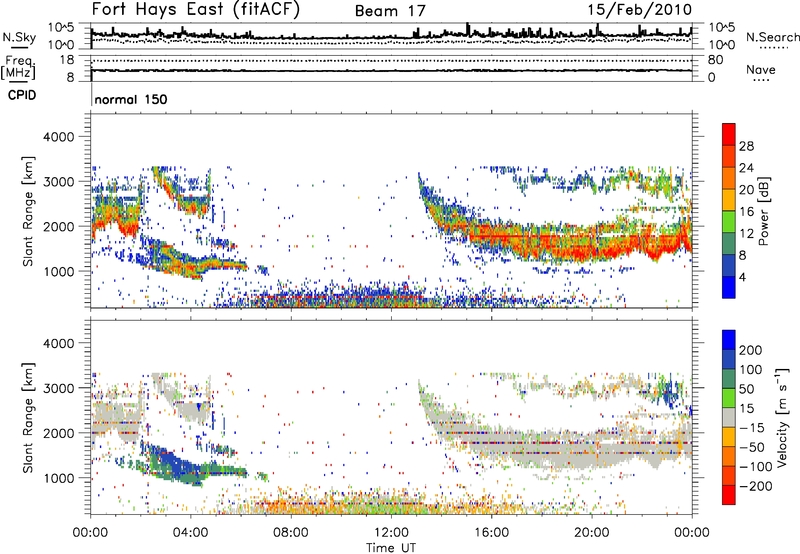Image resolution: width=800 pixels, height=554 pixels.
Task: Click the blue top segment of Velocity colorbar
Action: click(x=729, y=340)
